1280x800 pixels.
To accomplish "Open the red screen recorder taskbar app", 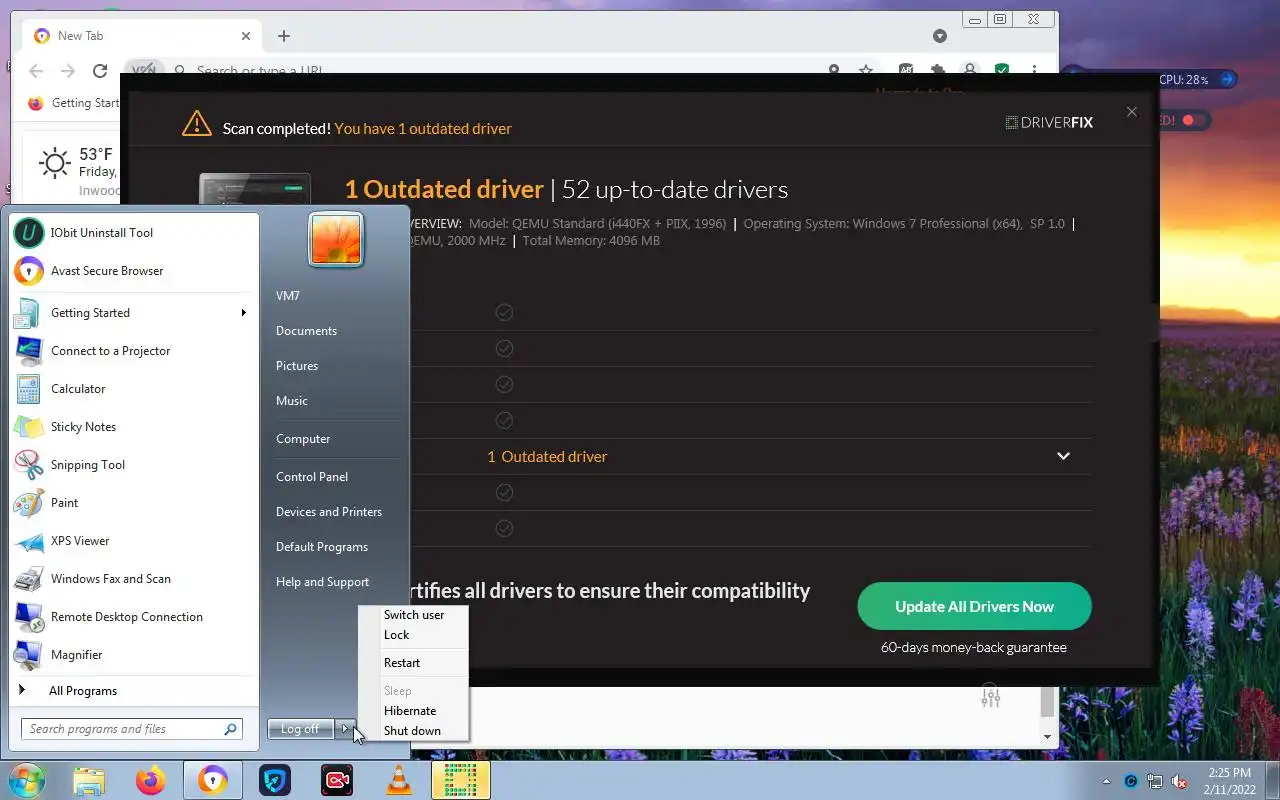I will coord(337,780).
